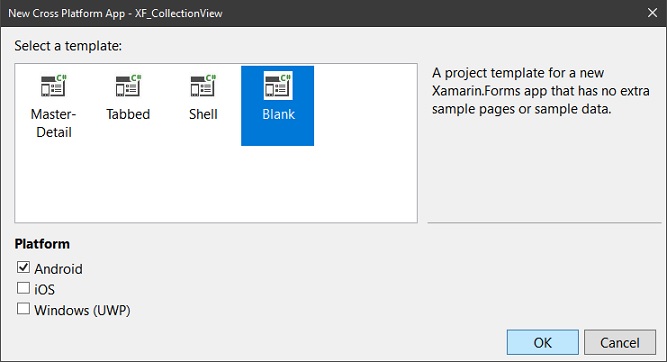Close the New Cross Platform App window
This screenshot has width=667, height=362.
click(653, 13)
